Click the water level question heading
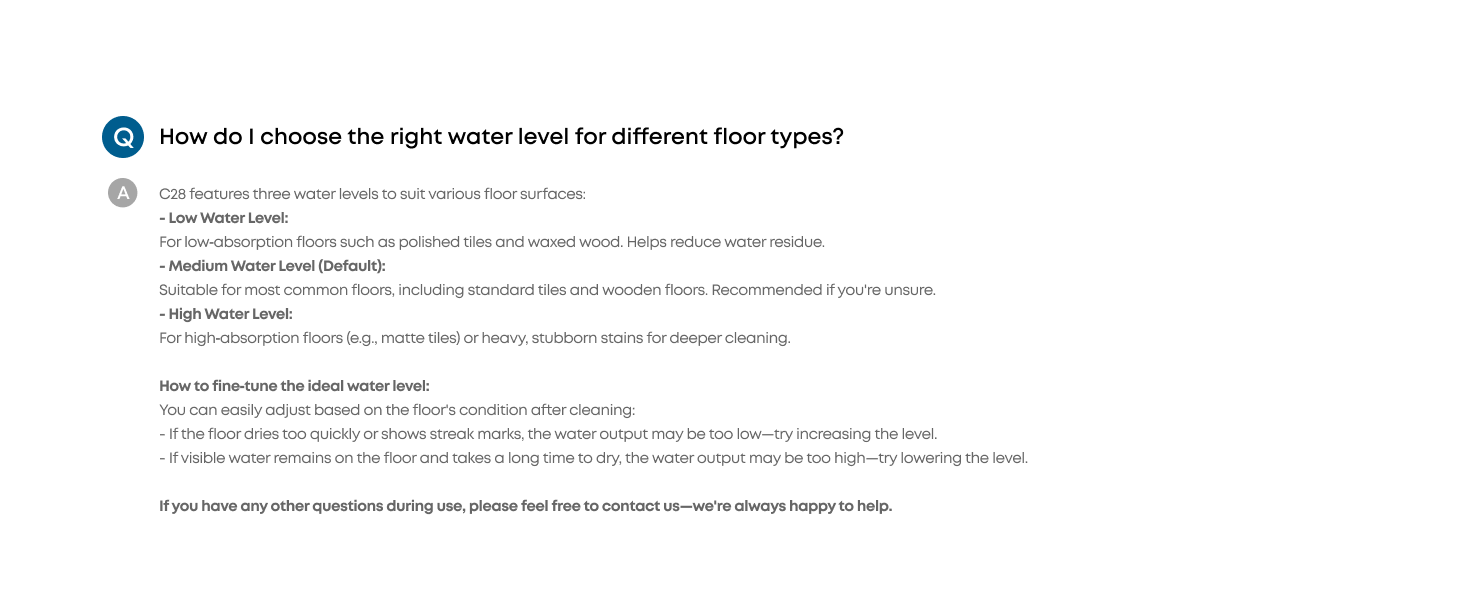The image size is (1464, 600). pyautogui.click(x=501, y=137)
